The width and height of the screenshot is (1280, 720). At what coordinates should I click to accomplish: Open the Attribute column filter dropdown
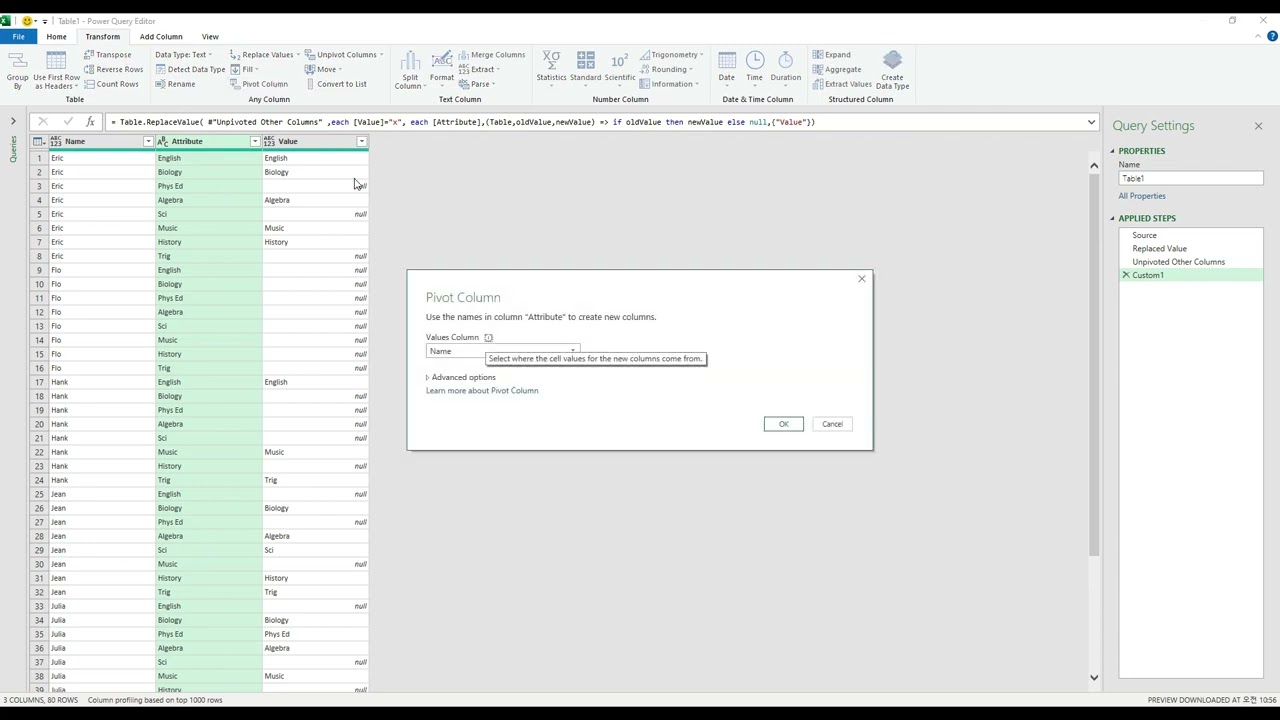pos(254,142)
